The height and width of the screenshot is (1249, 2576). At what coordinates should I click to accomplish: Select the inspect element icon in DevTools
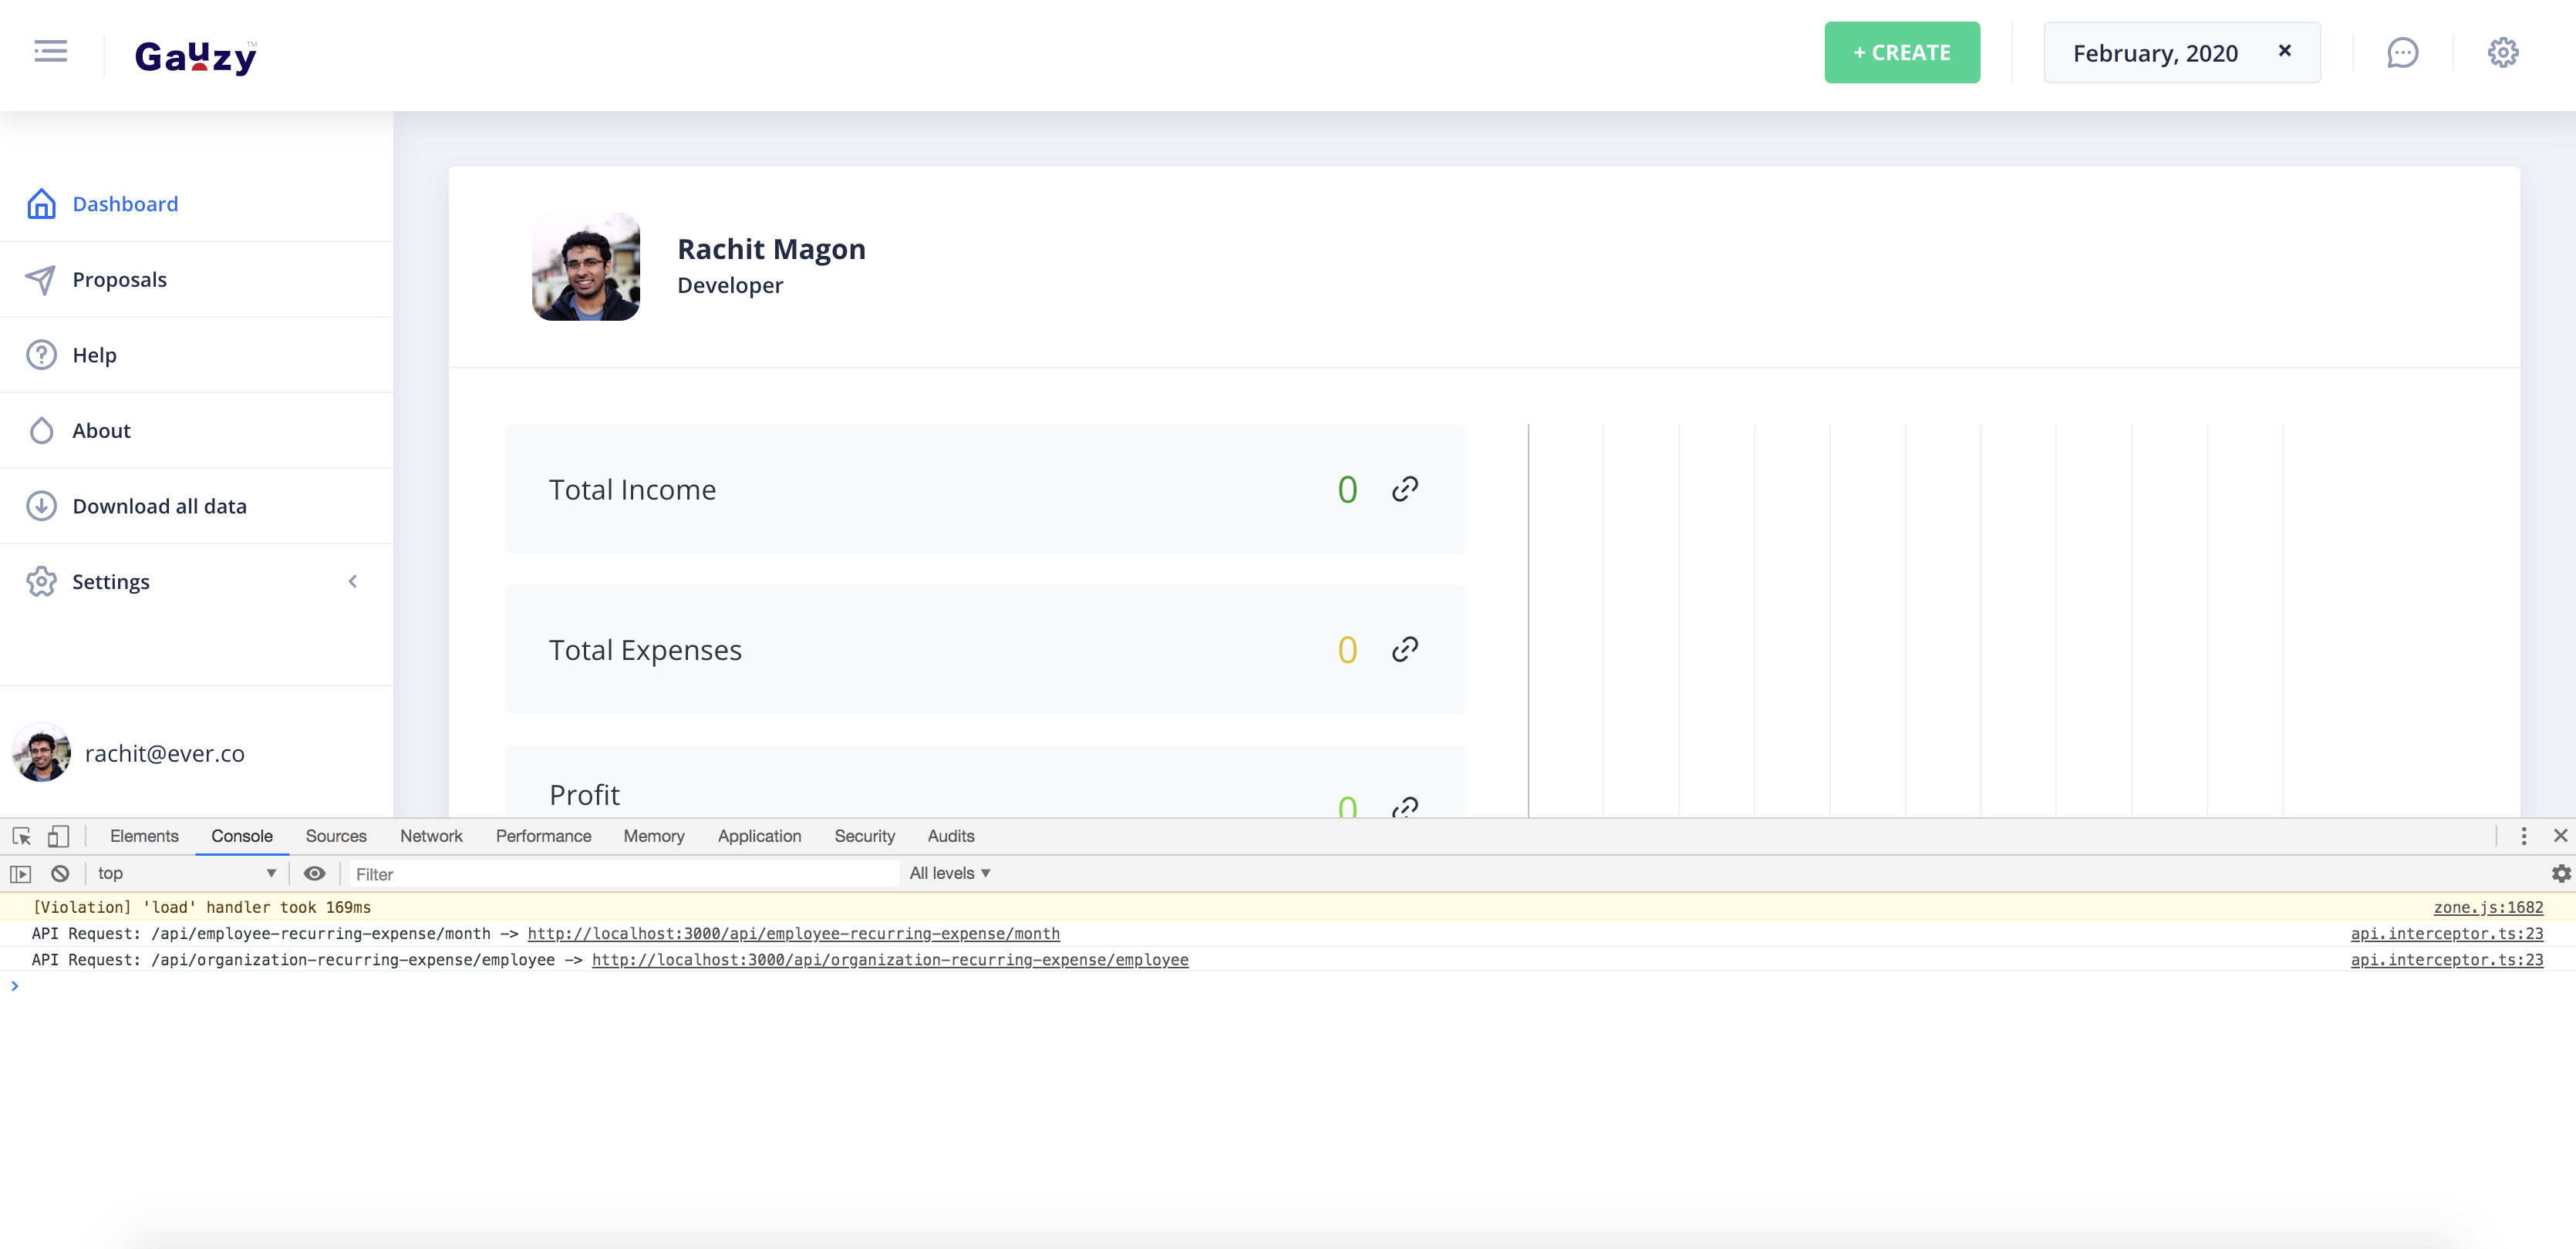coord(21,835)
